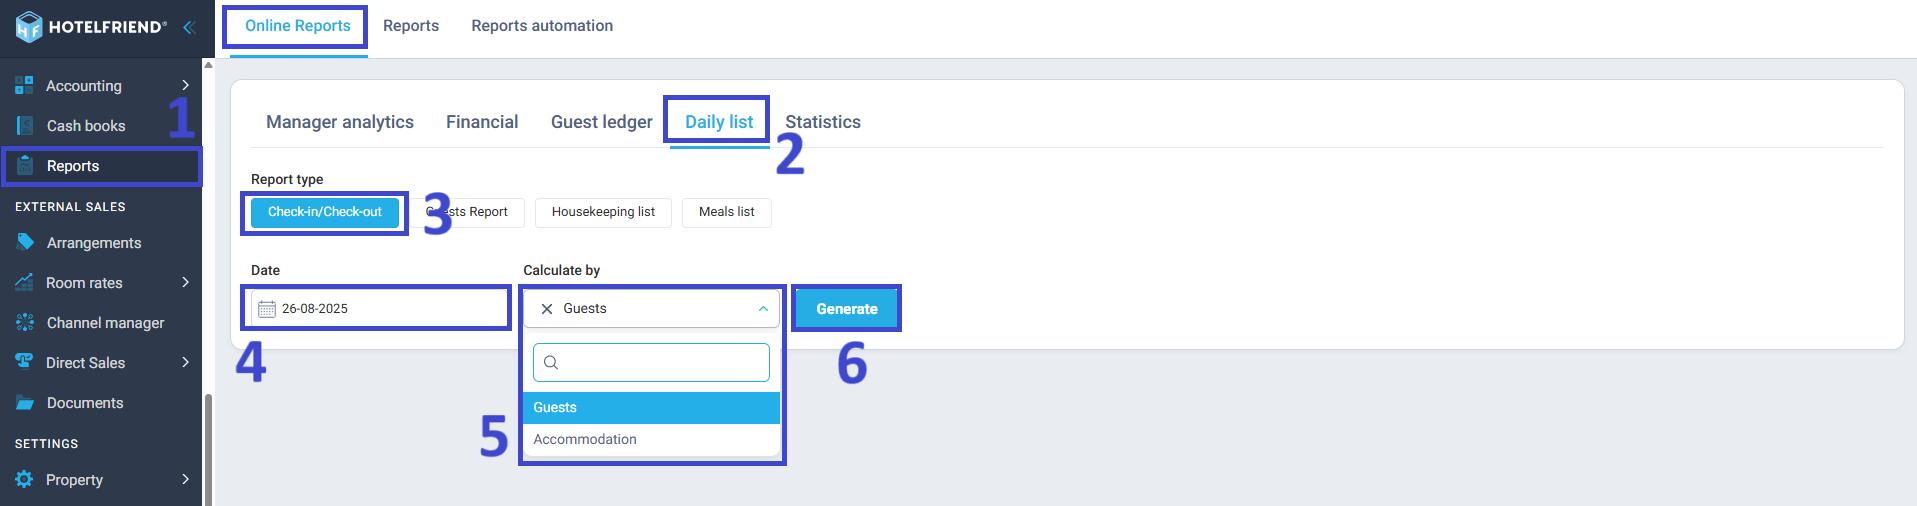Expand the Direct Sales submenu arrow
This screenshot has width=1917, height=506.
185,362
